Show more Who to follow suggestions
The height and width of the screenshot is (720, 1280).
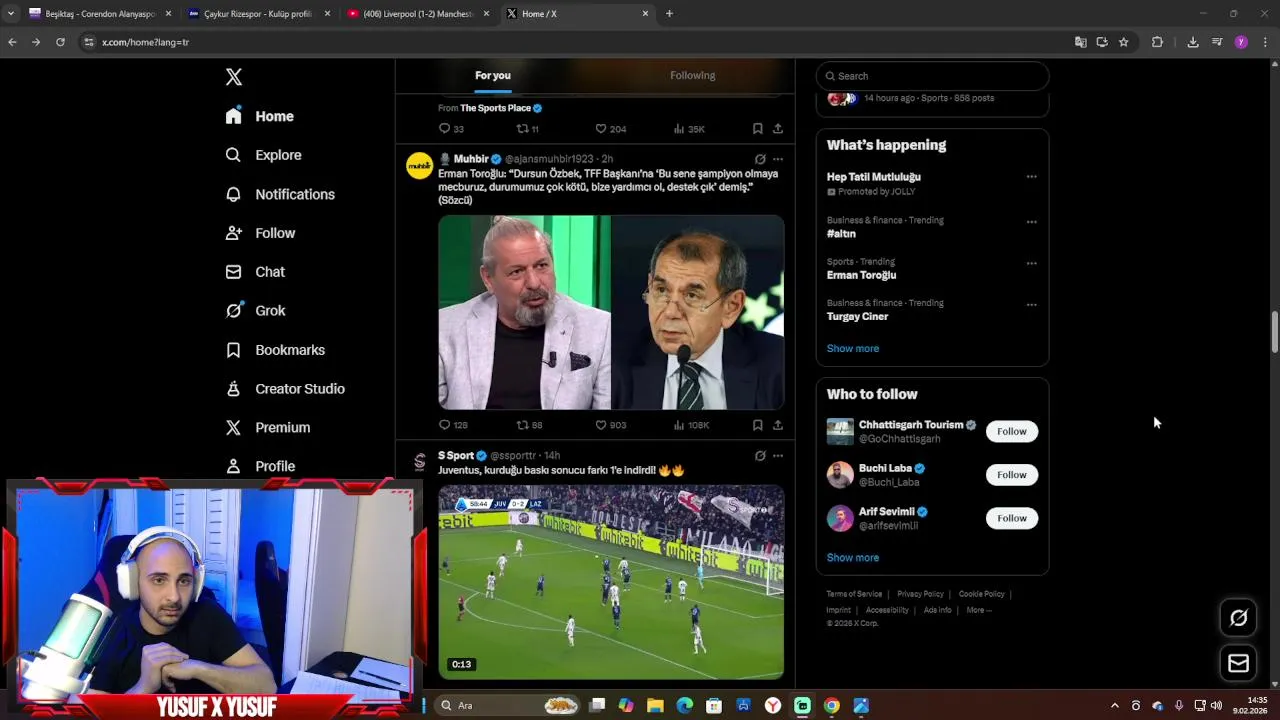click(x=852, y=558)
